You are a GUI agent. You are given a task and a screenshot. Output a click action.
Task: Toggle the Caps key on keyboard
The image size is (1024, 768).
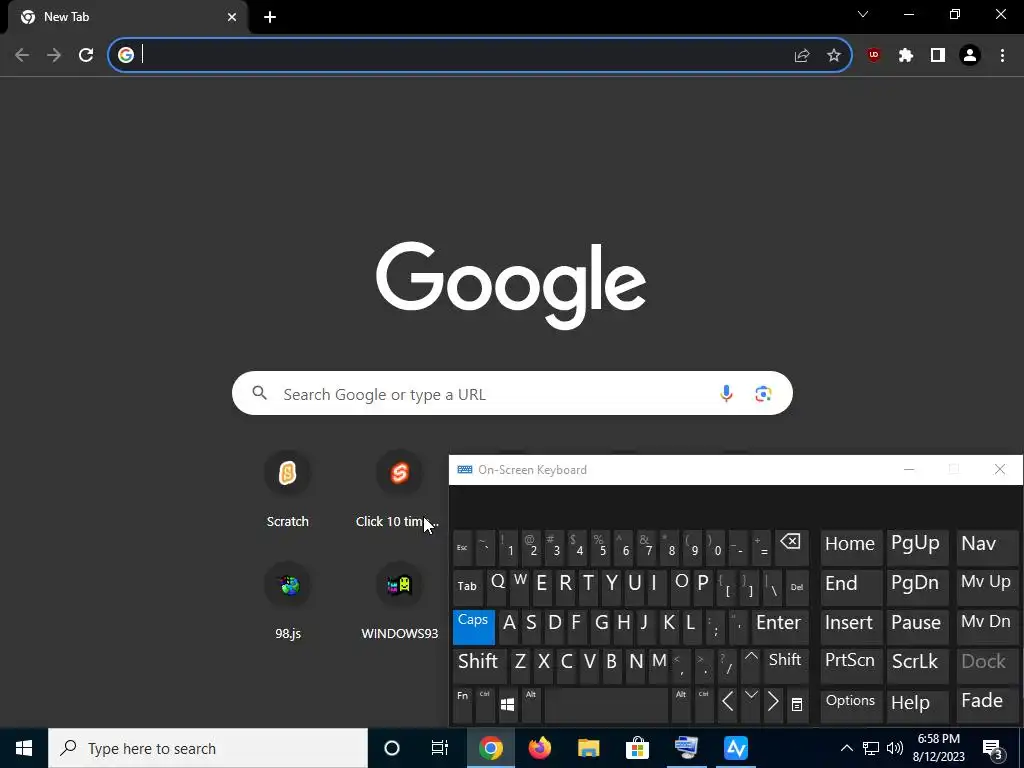pyautogui.click(x=473, y=627)
